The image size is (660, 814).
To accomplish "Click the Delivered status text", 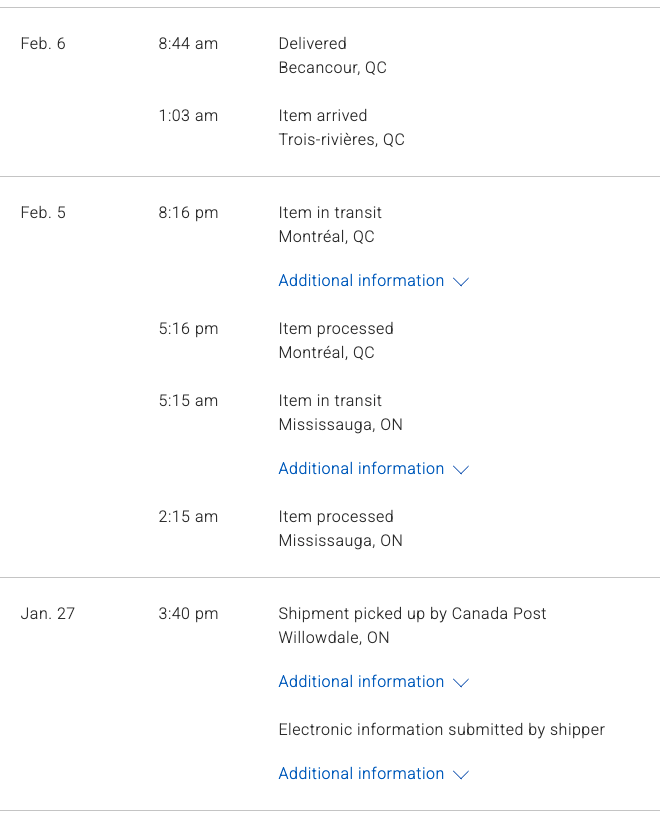I will tap(312, 44).
